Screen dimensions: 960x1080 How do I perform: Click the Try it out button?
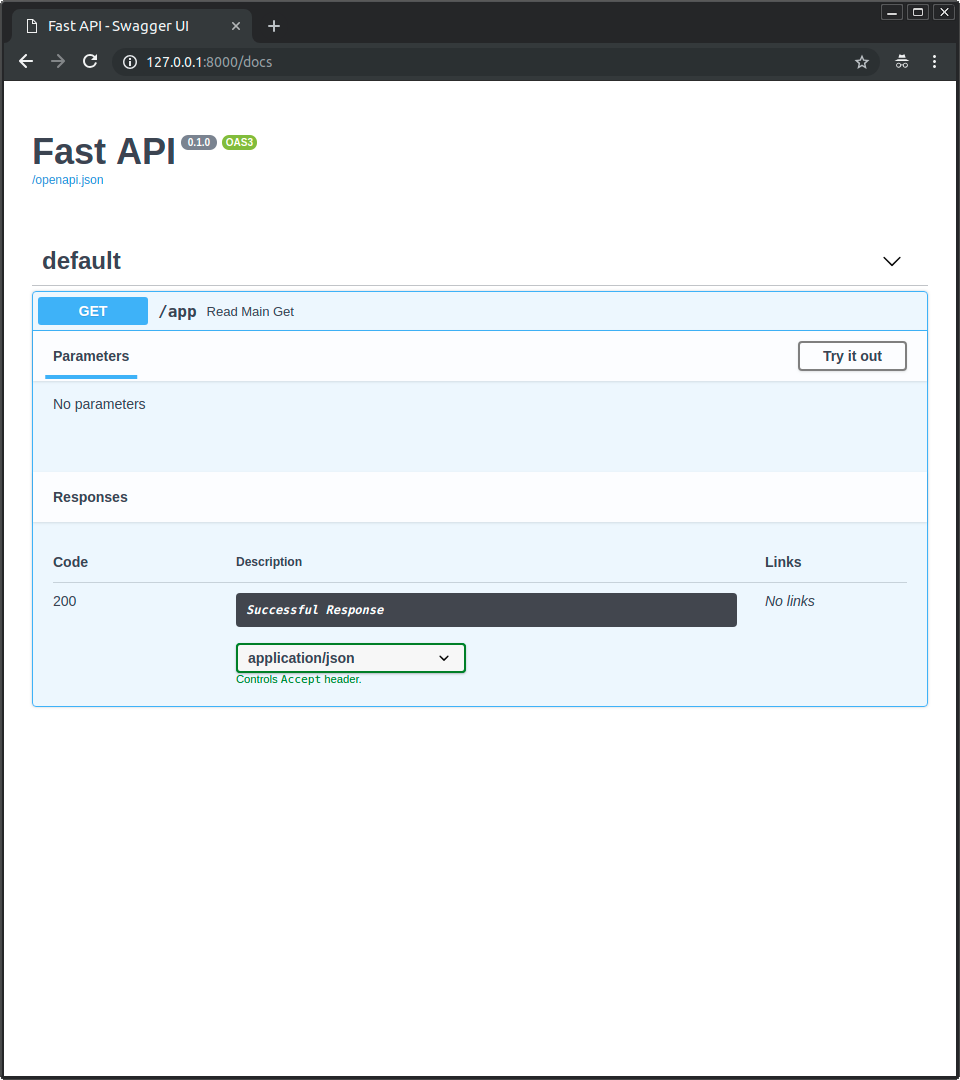click(852, 356)
